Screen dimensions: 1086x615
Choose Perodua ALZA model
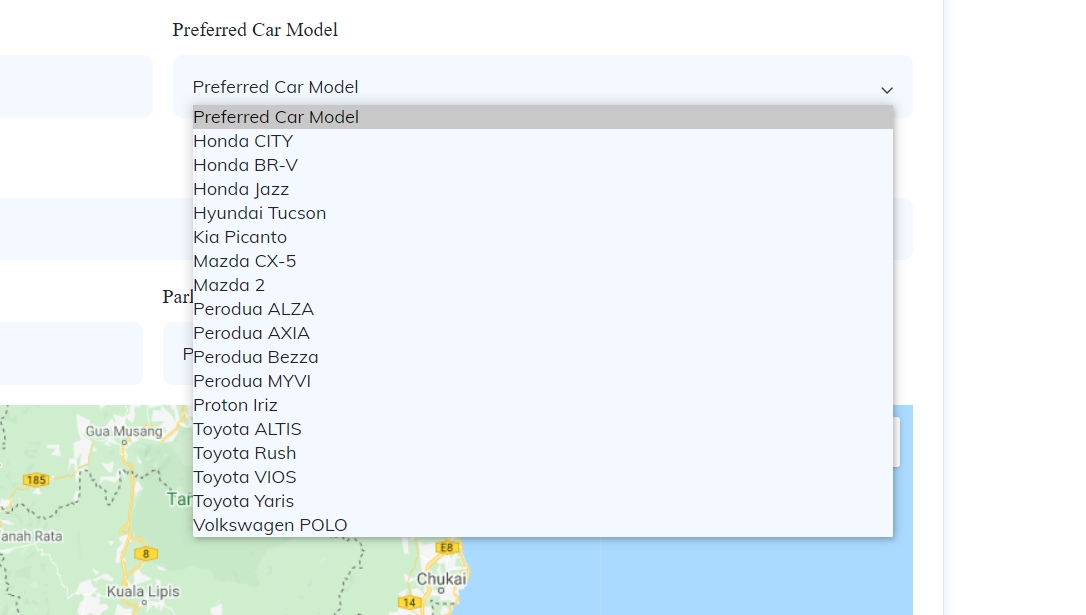pos(253,309)
